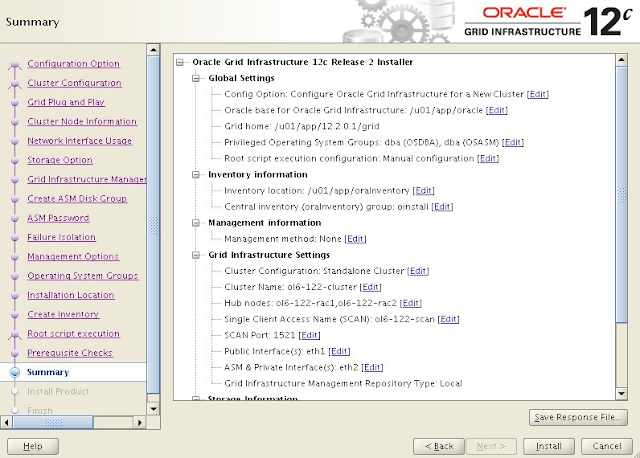Click Install to begin installation
640x458 pixels.
(549, 446)
